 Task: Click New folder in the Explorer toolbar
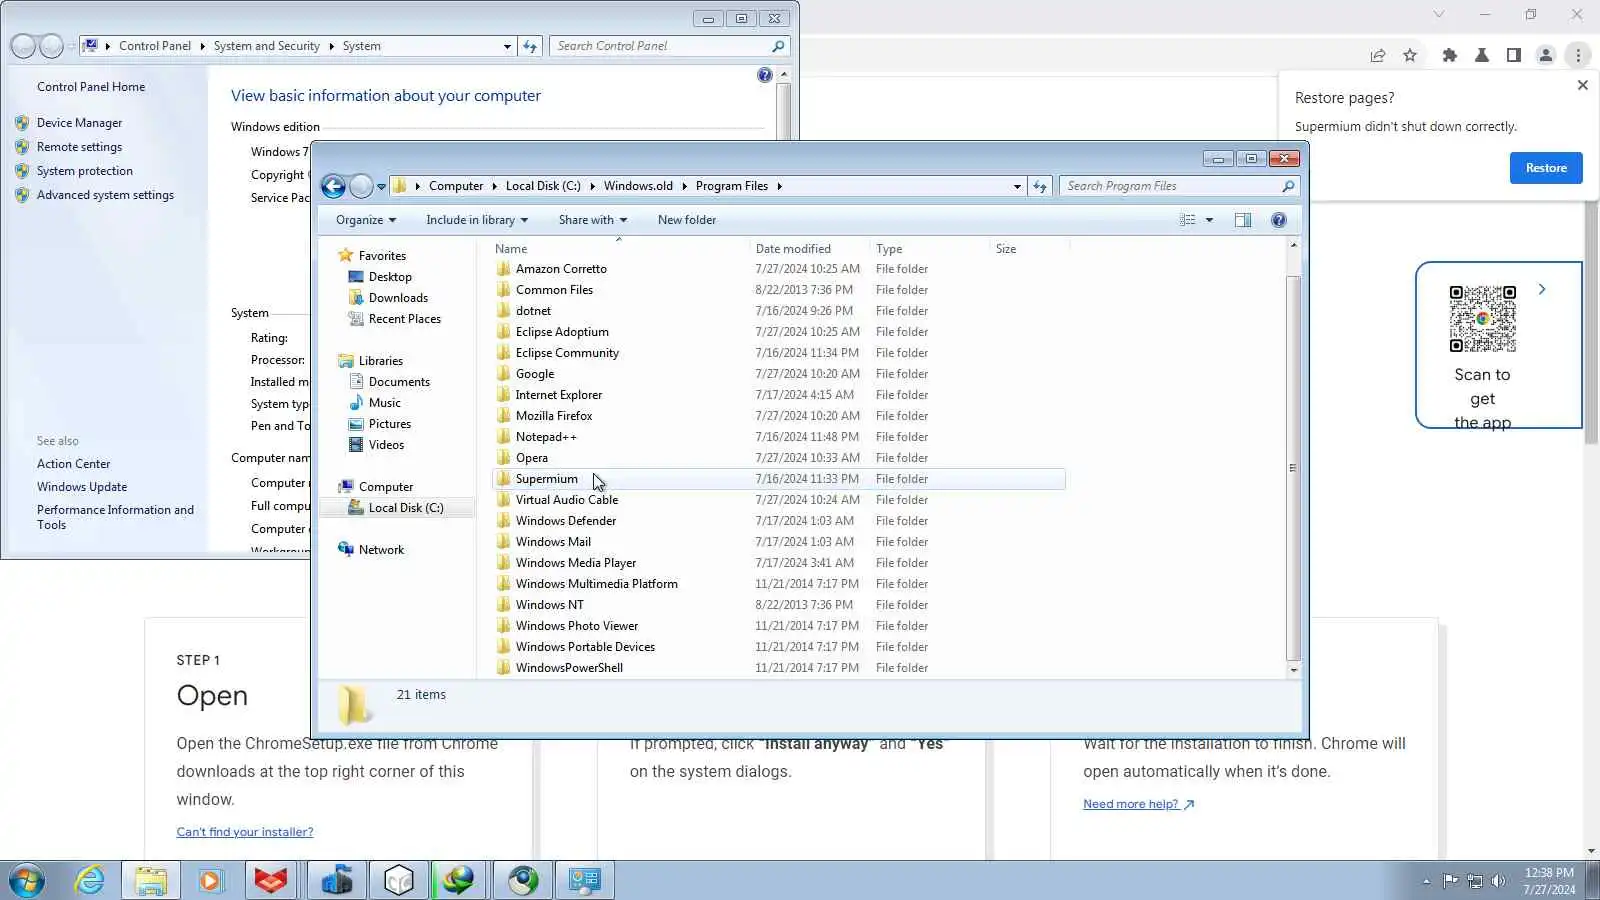[x=687, y=220]
